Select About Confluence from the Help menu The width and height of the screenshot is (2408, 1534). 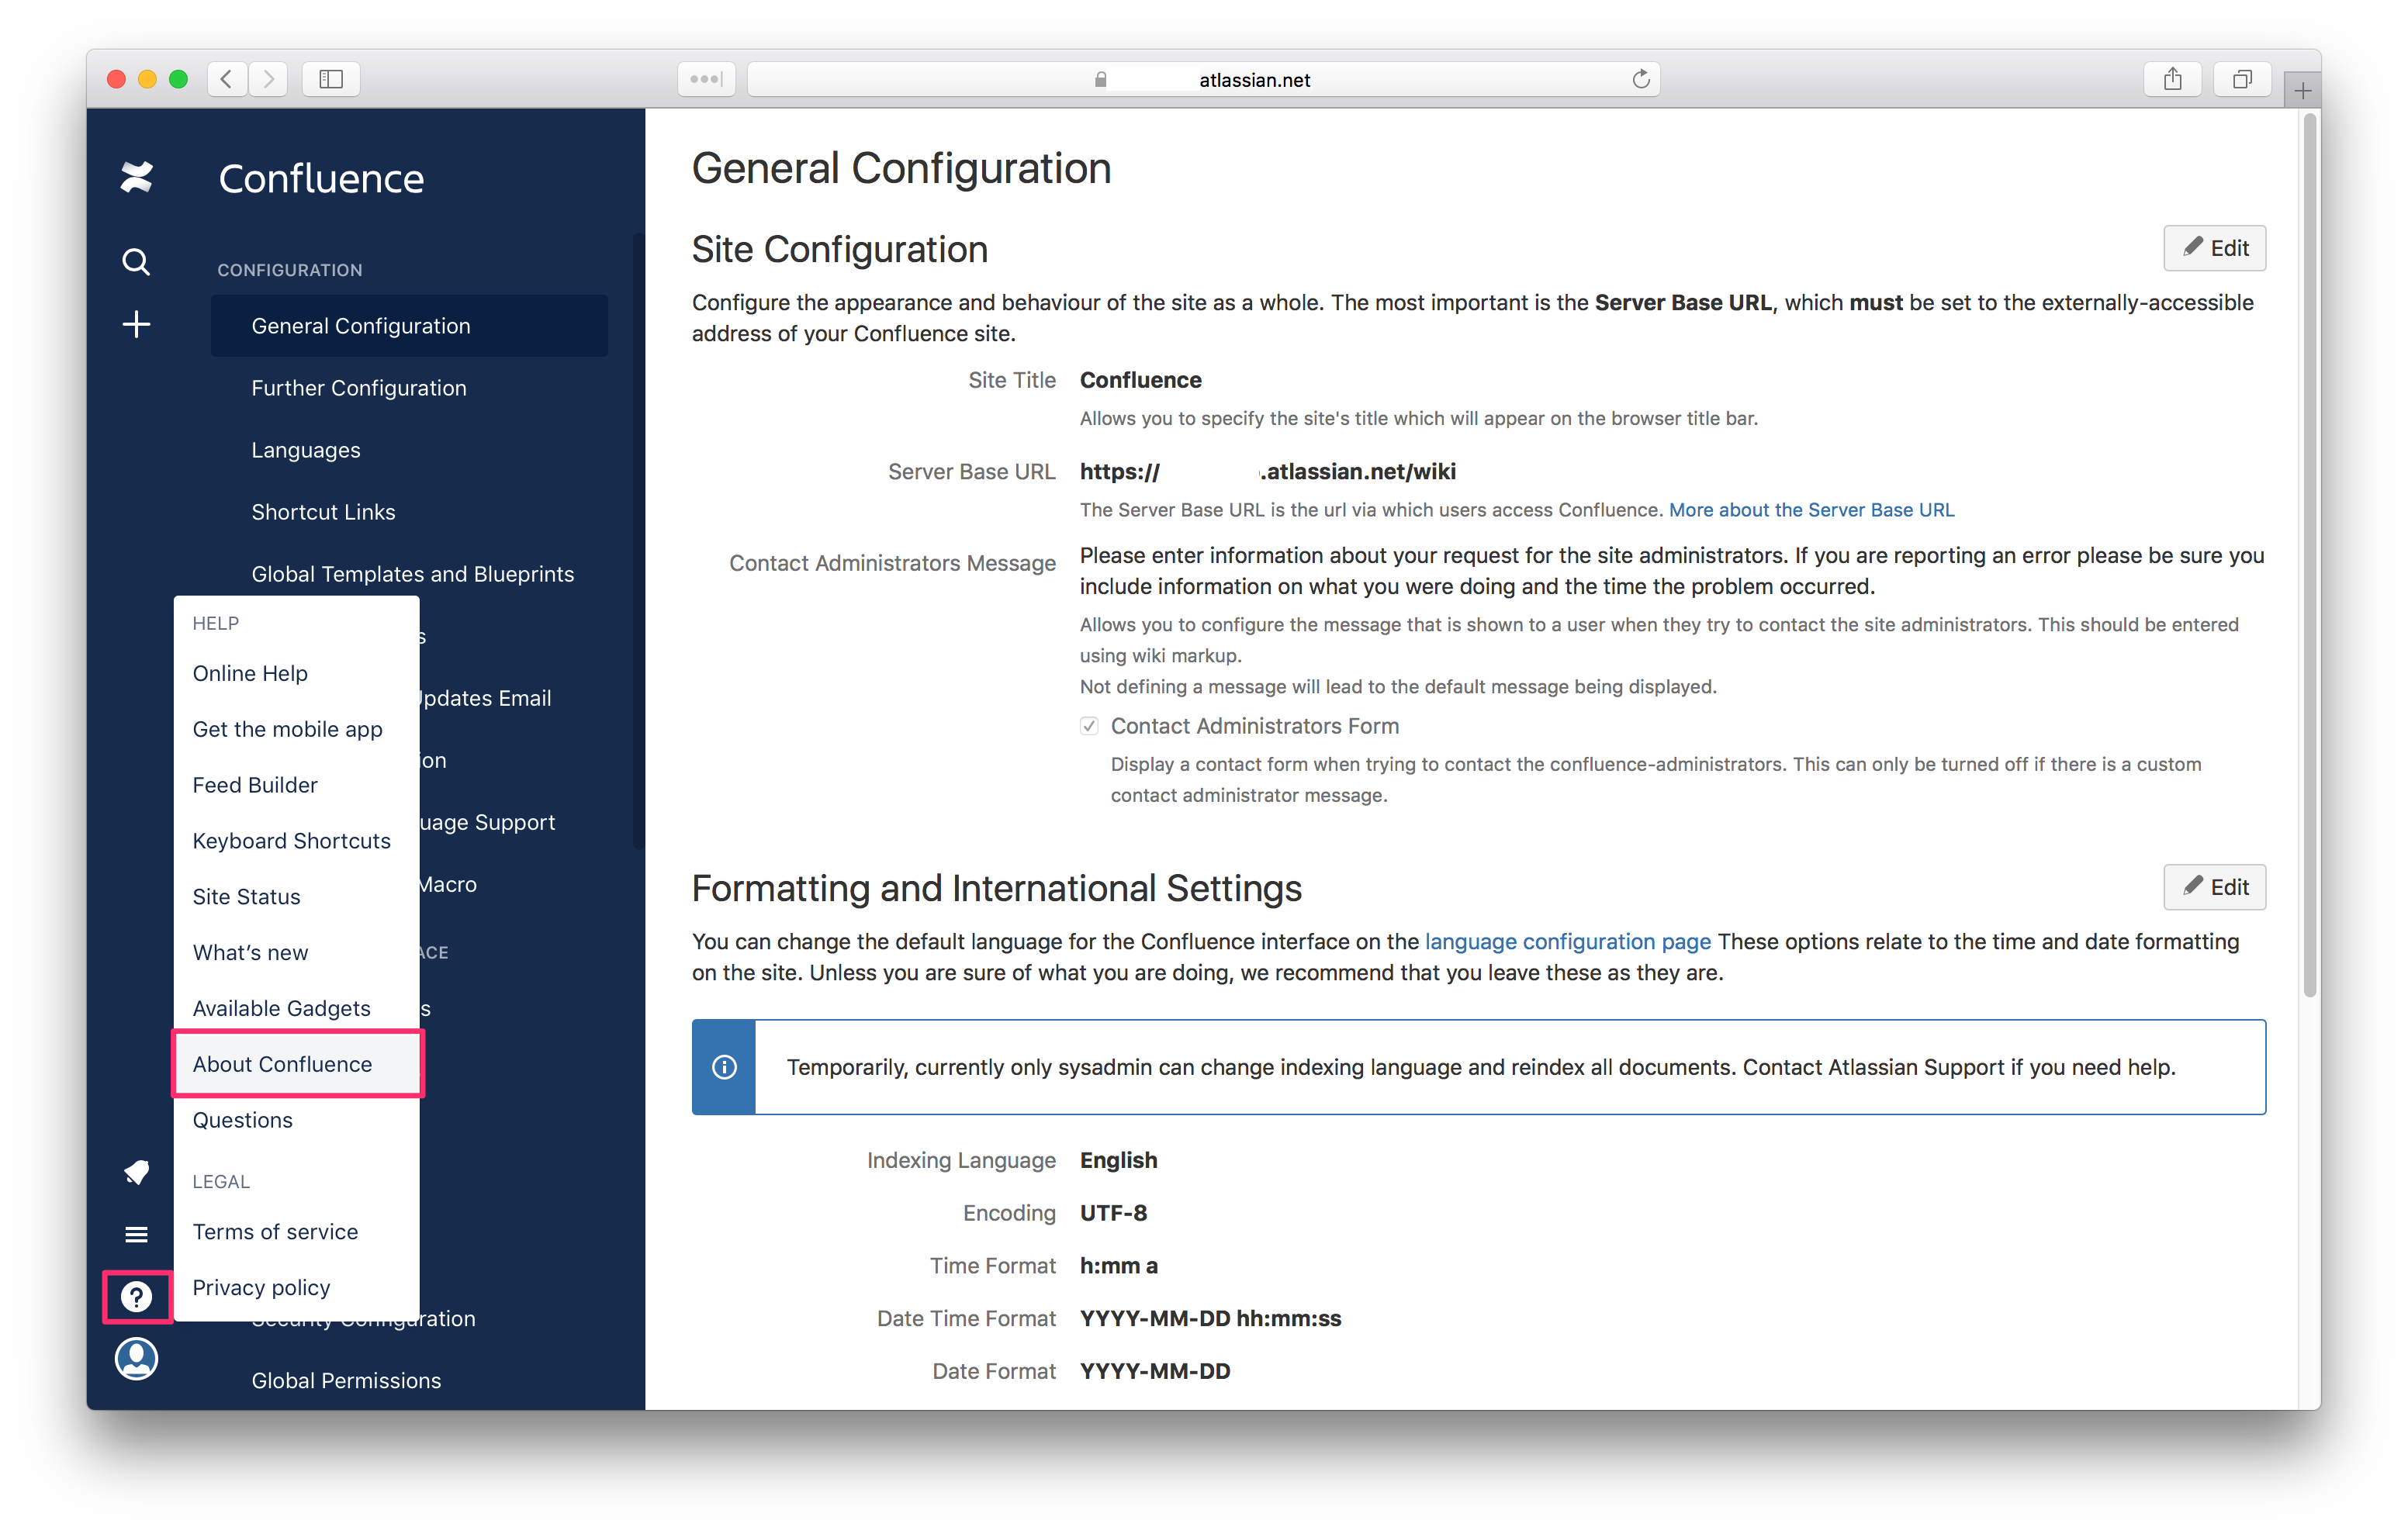coord(282,1063)
